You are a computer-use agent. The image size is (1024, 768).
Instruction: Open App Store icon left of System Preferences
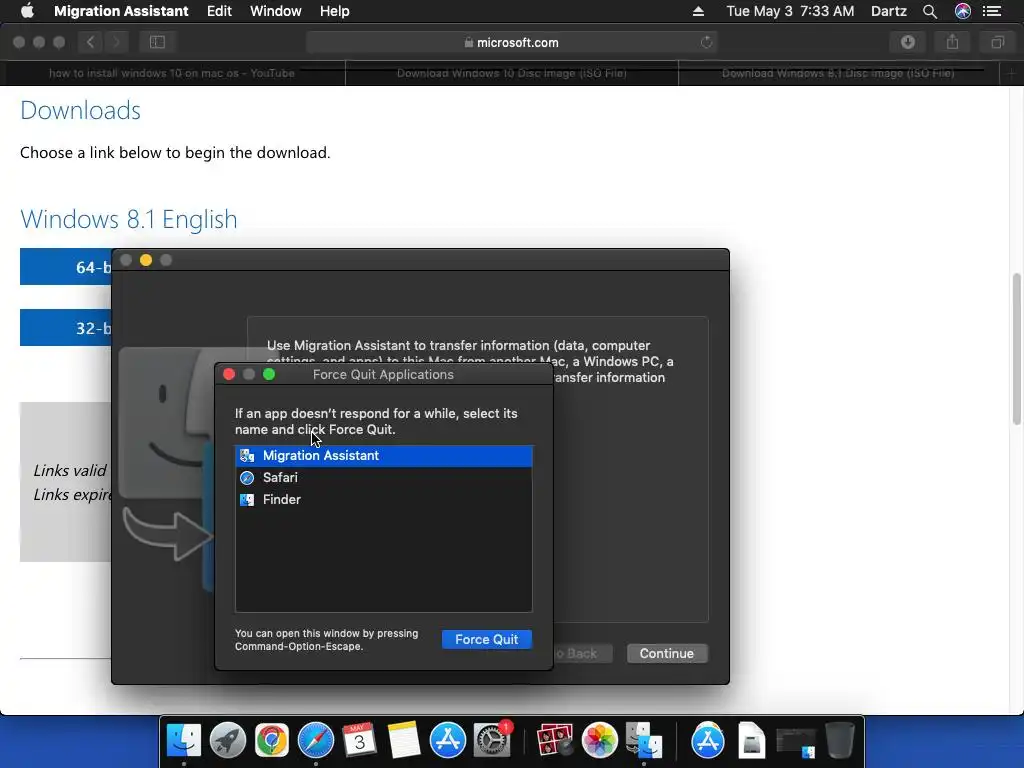[447, 740]
